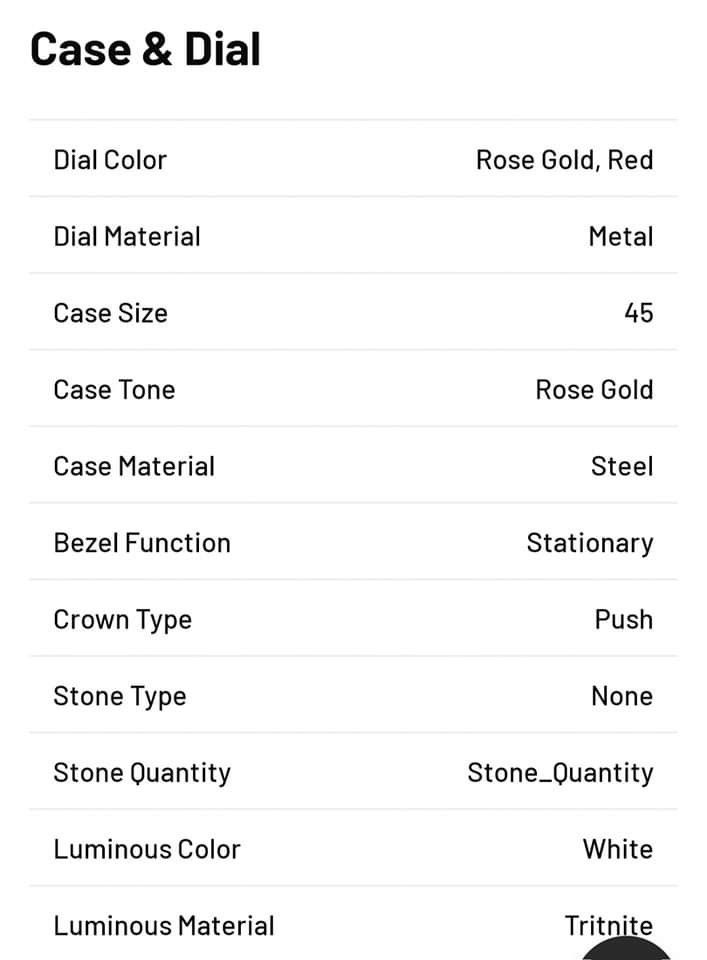Tap the 45 case size value

click(x=638, y=313)
